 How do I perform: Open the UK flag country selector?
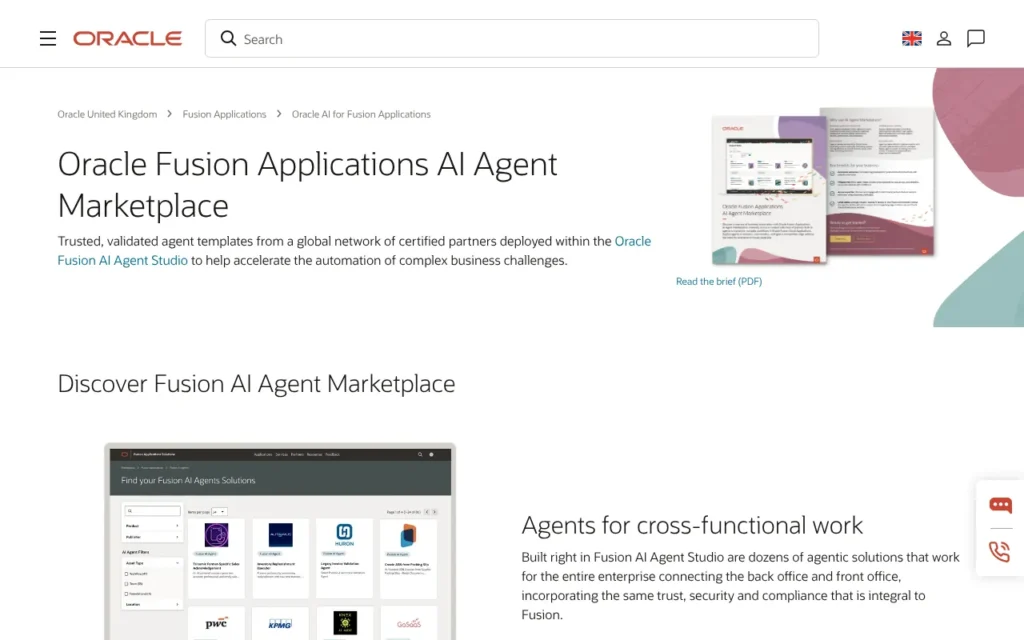click(x=912, y=39)
